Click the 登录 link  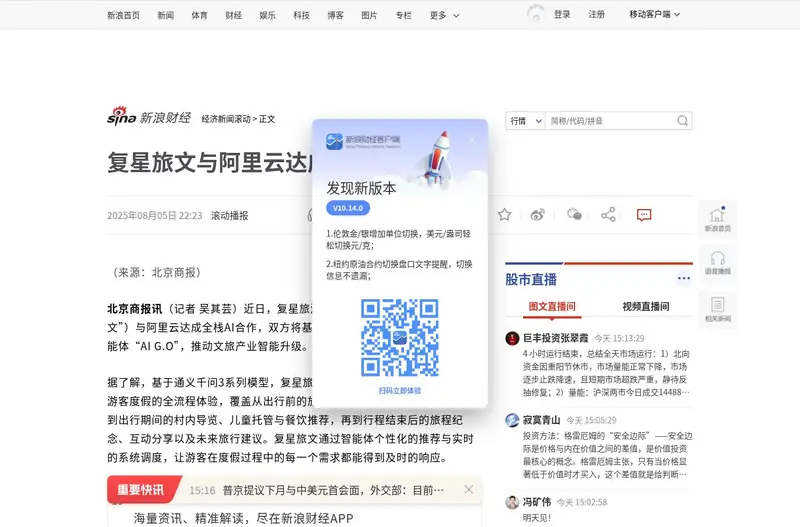tap(562, 14)
